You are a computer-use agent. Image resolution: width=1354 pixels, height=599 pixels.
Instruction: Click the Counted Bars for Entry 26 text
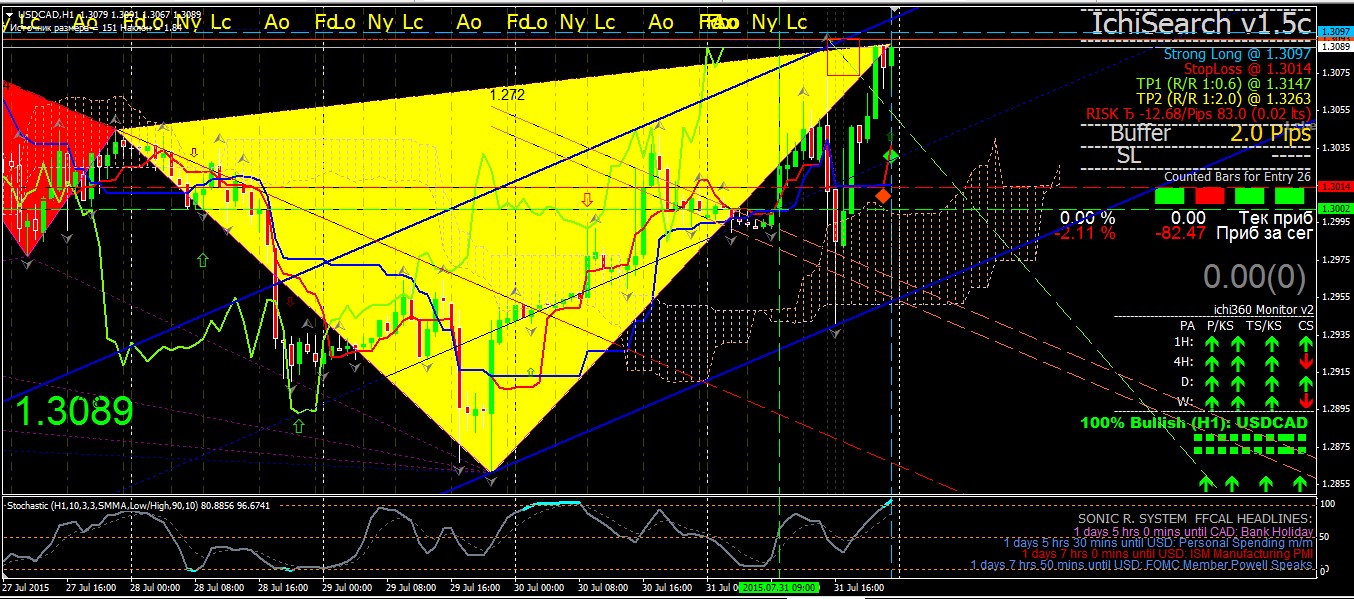(1237, 177)
